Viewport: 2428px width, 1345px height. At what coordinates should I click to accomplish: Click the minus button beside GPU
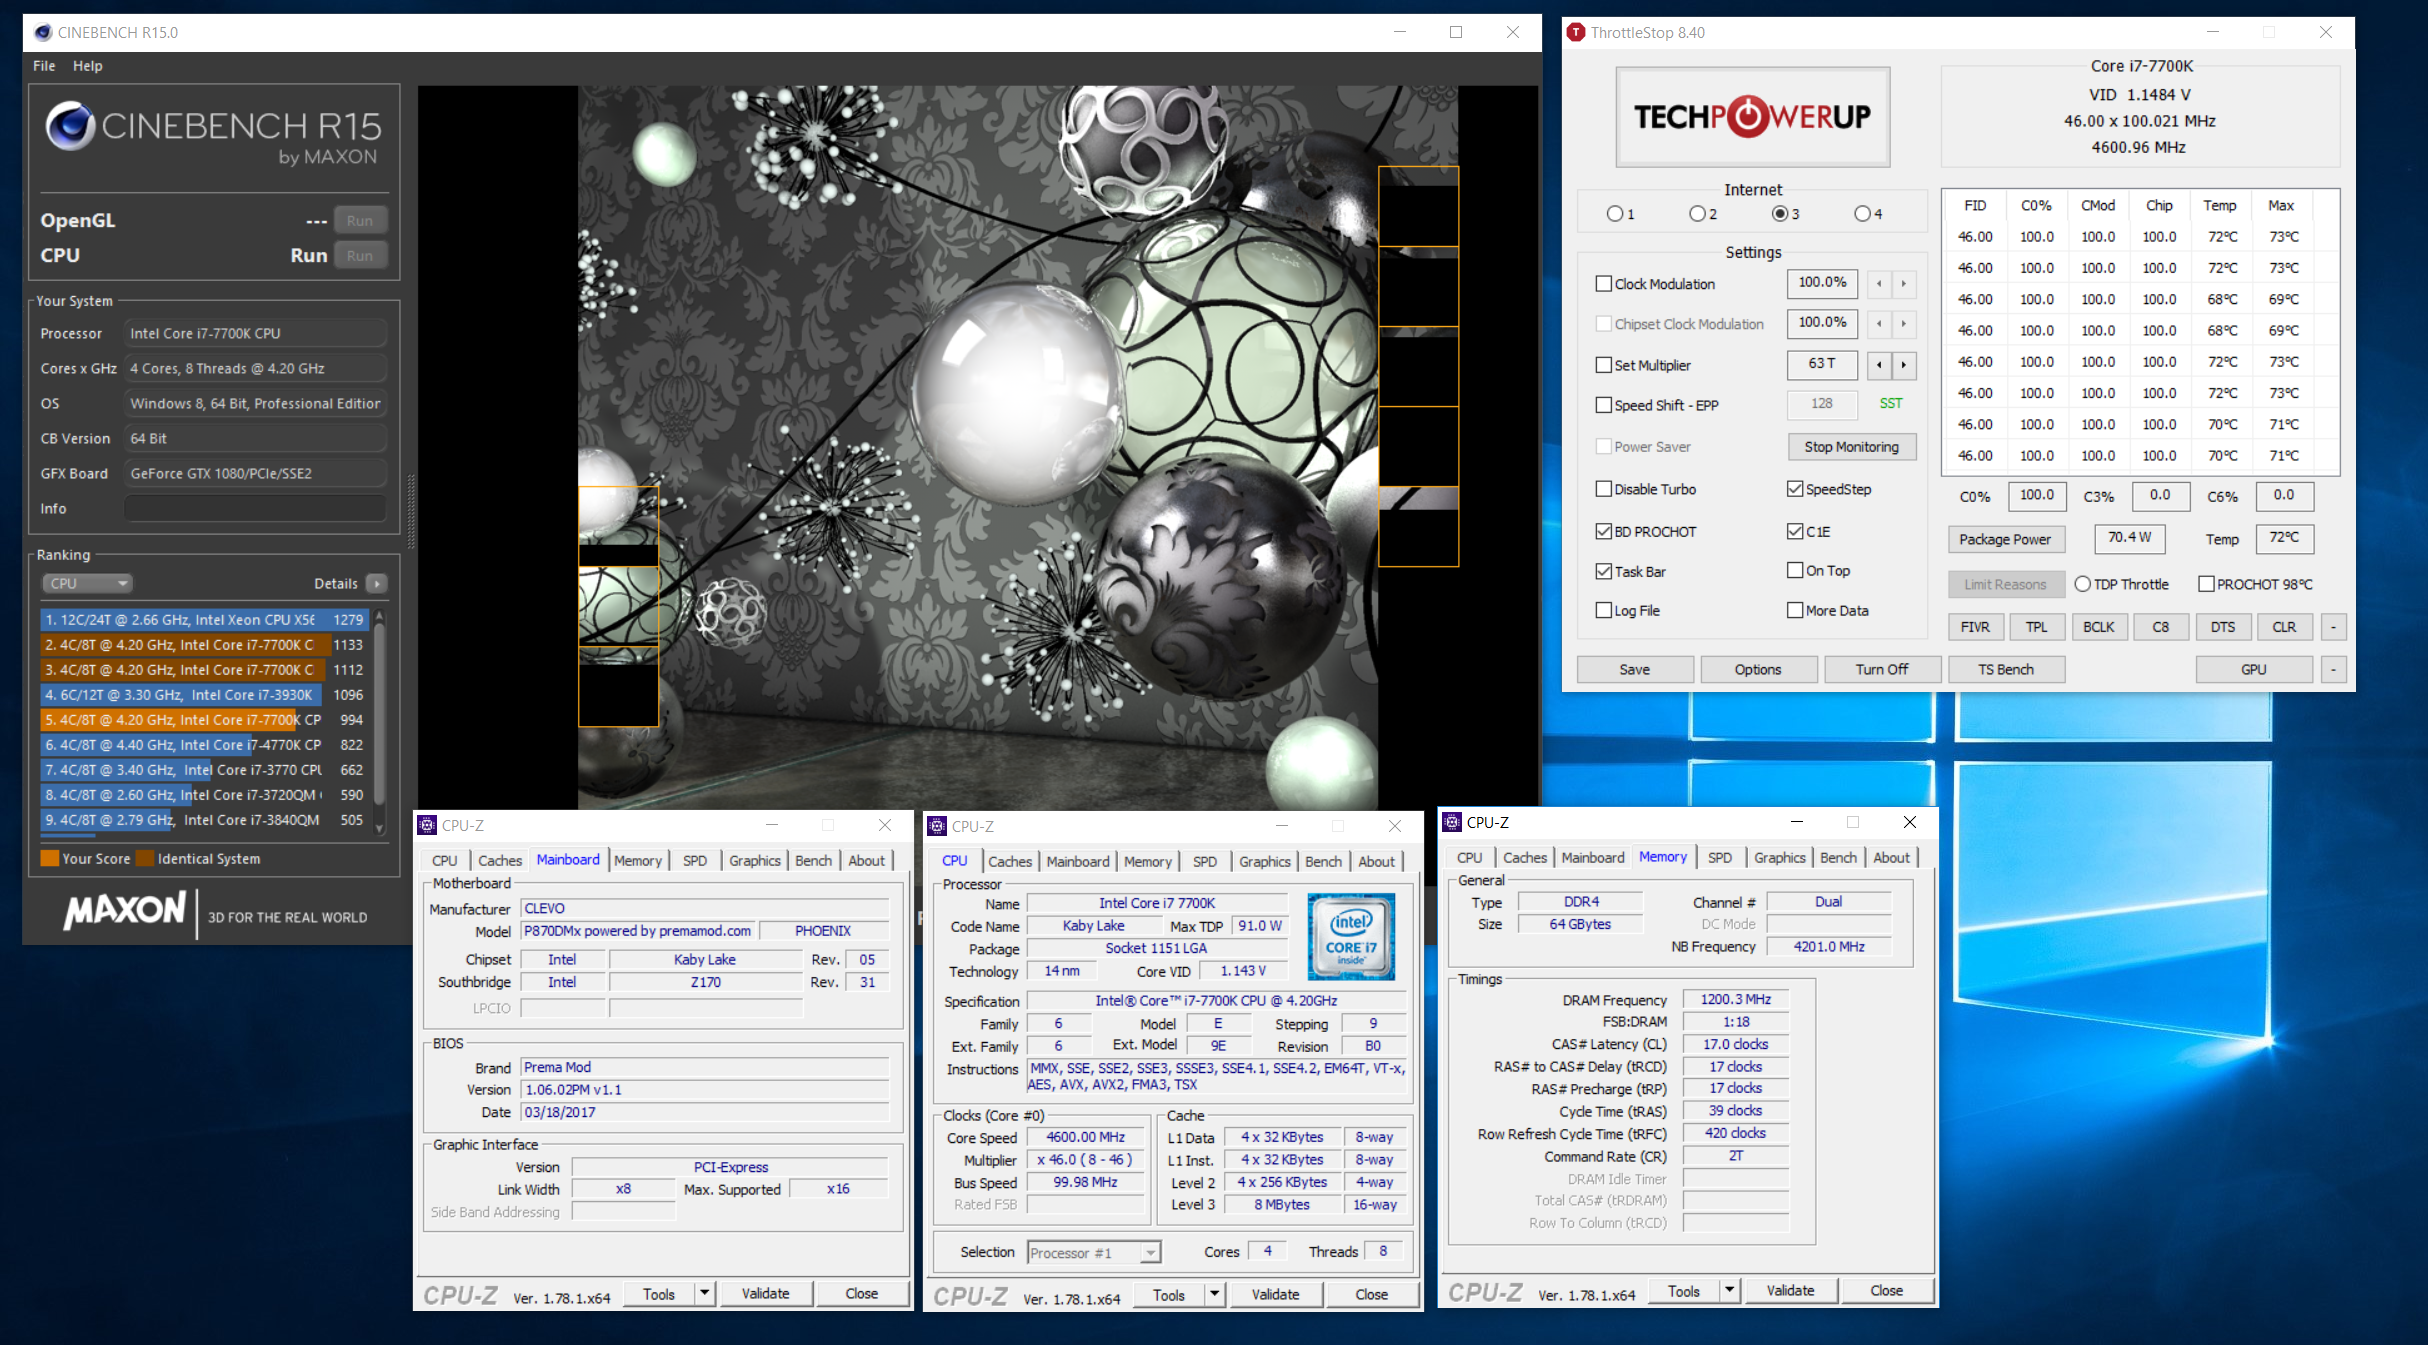(2333, 669)
